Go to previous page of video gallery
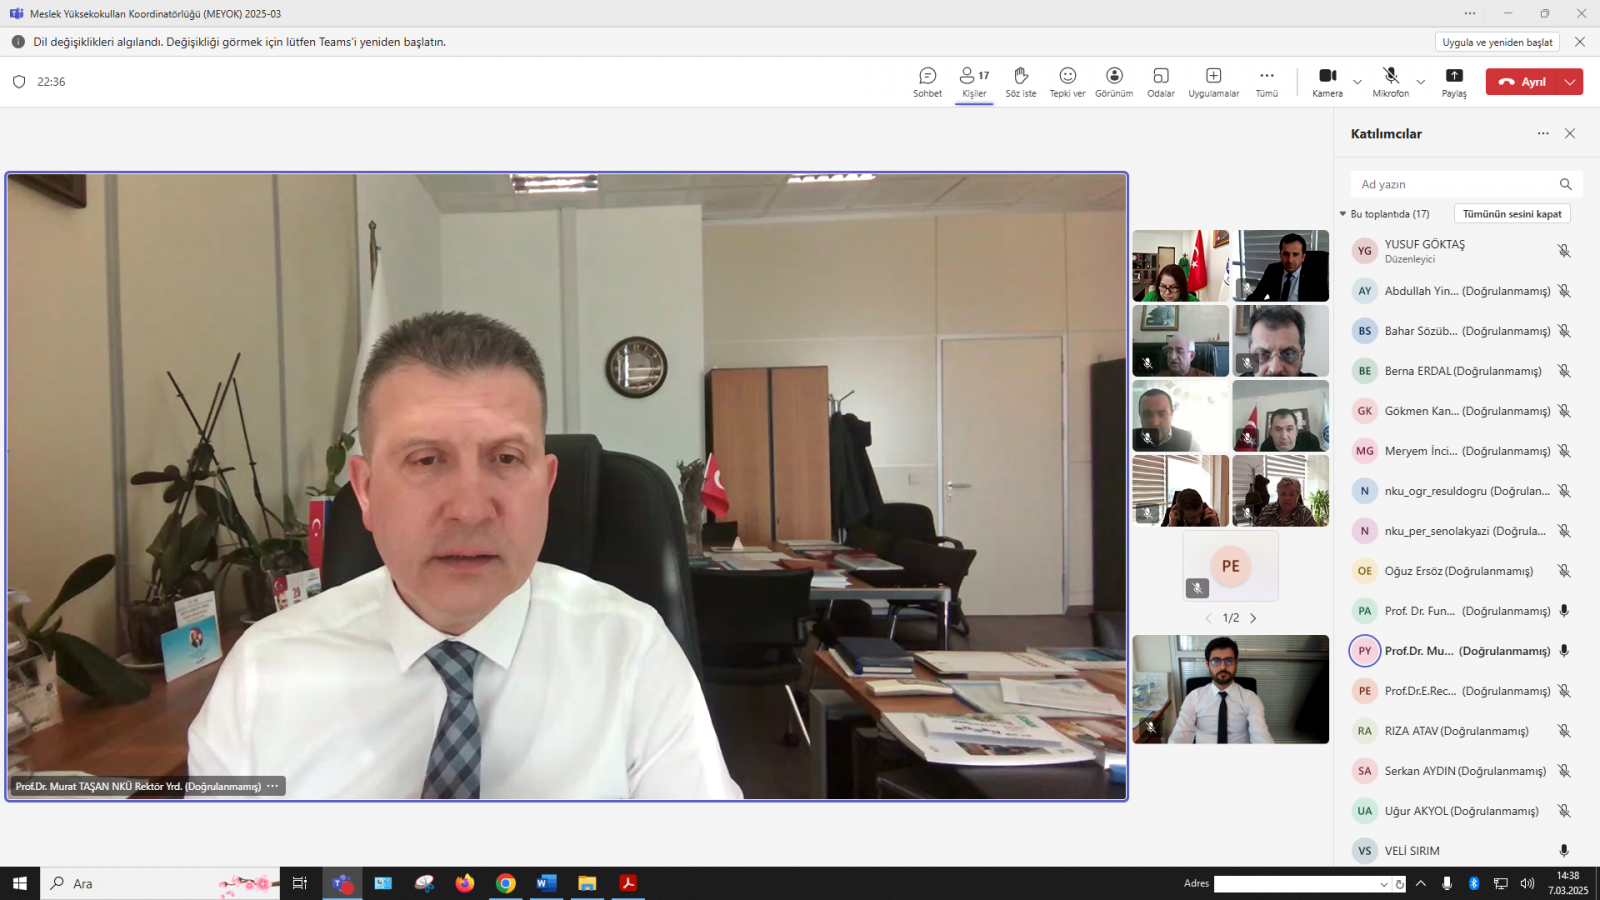The width and height of the screenshot is (1600, 900). (1208, 618)
